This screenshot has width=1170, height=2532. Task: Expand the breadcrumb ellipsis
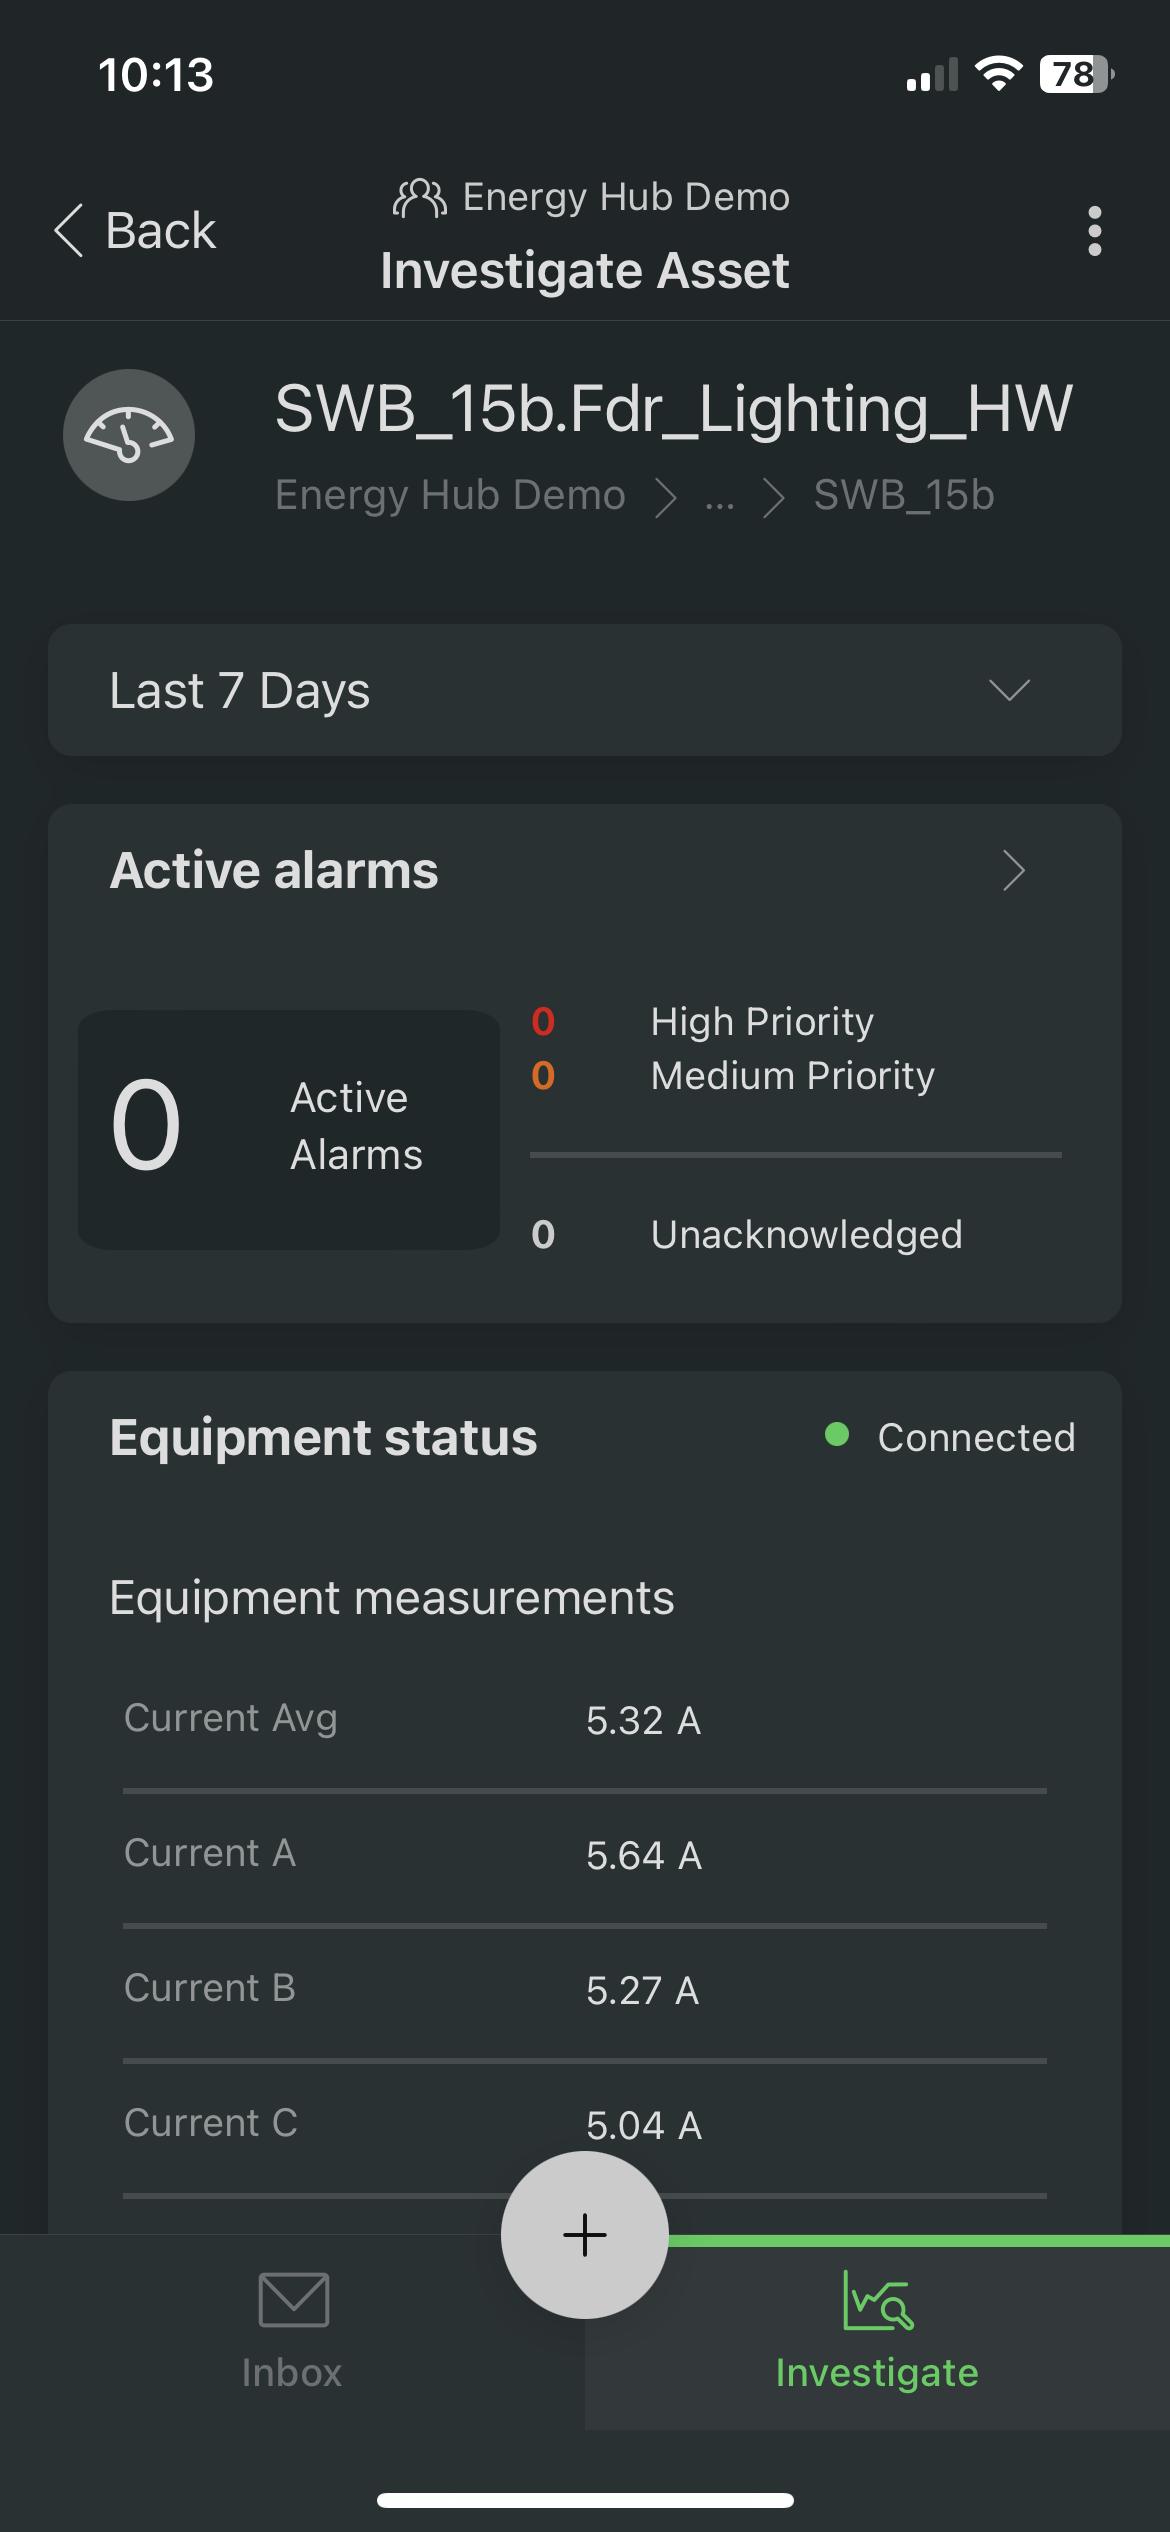pyautogui.click(x=719, y=497)
